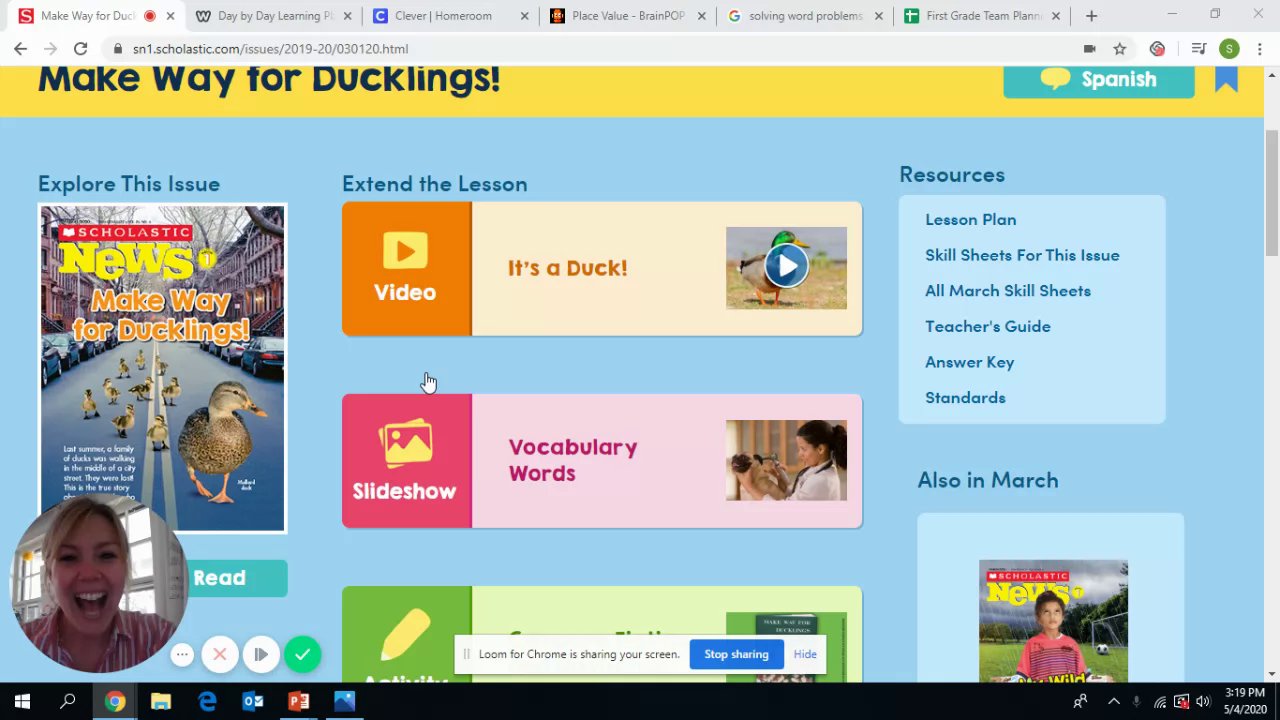Close the solving word problems tab
Viewport: 1280px width, 720px height.
tap(878, 16)
